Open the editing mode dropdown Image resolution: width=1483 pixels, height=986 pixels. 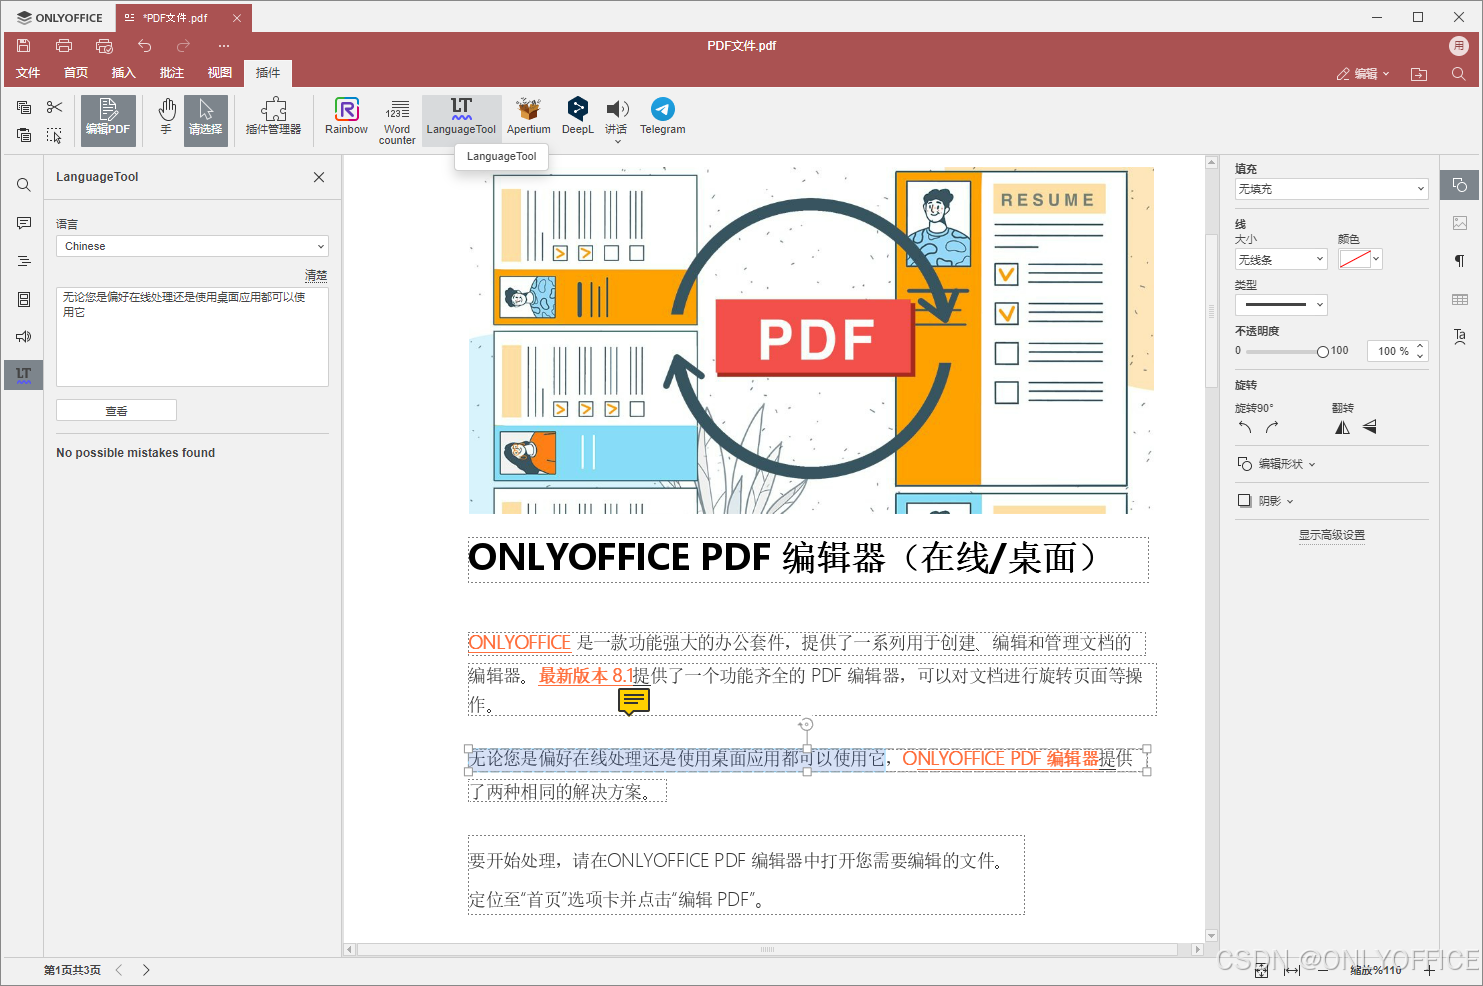[1363, 74]
